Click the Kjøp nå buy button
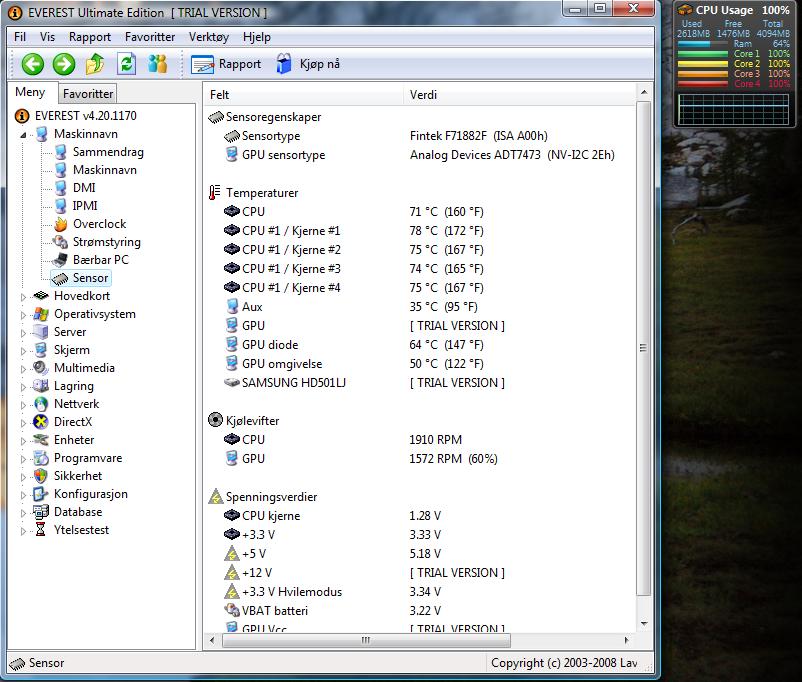The height and width of the screenshot is (682, 802). click(307, 64)
